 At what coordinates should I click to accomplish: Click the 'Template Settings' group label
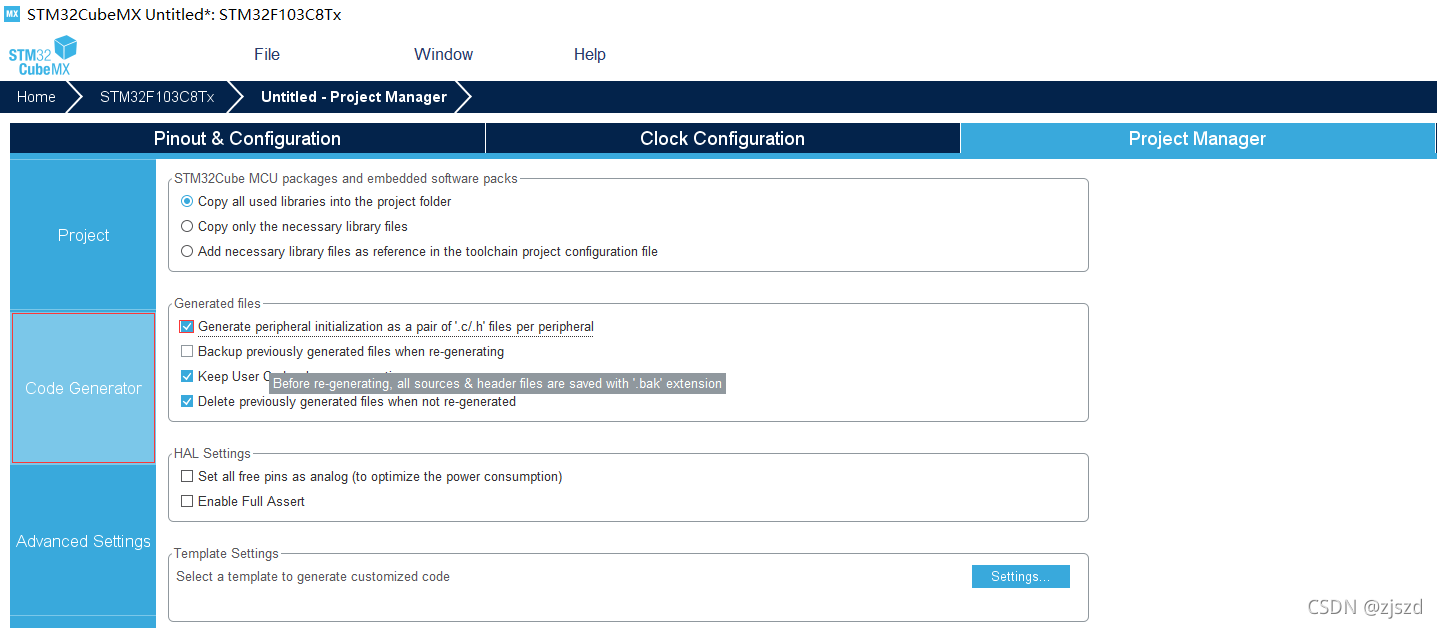point(226,554)
